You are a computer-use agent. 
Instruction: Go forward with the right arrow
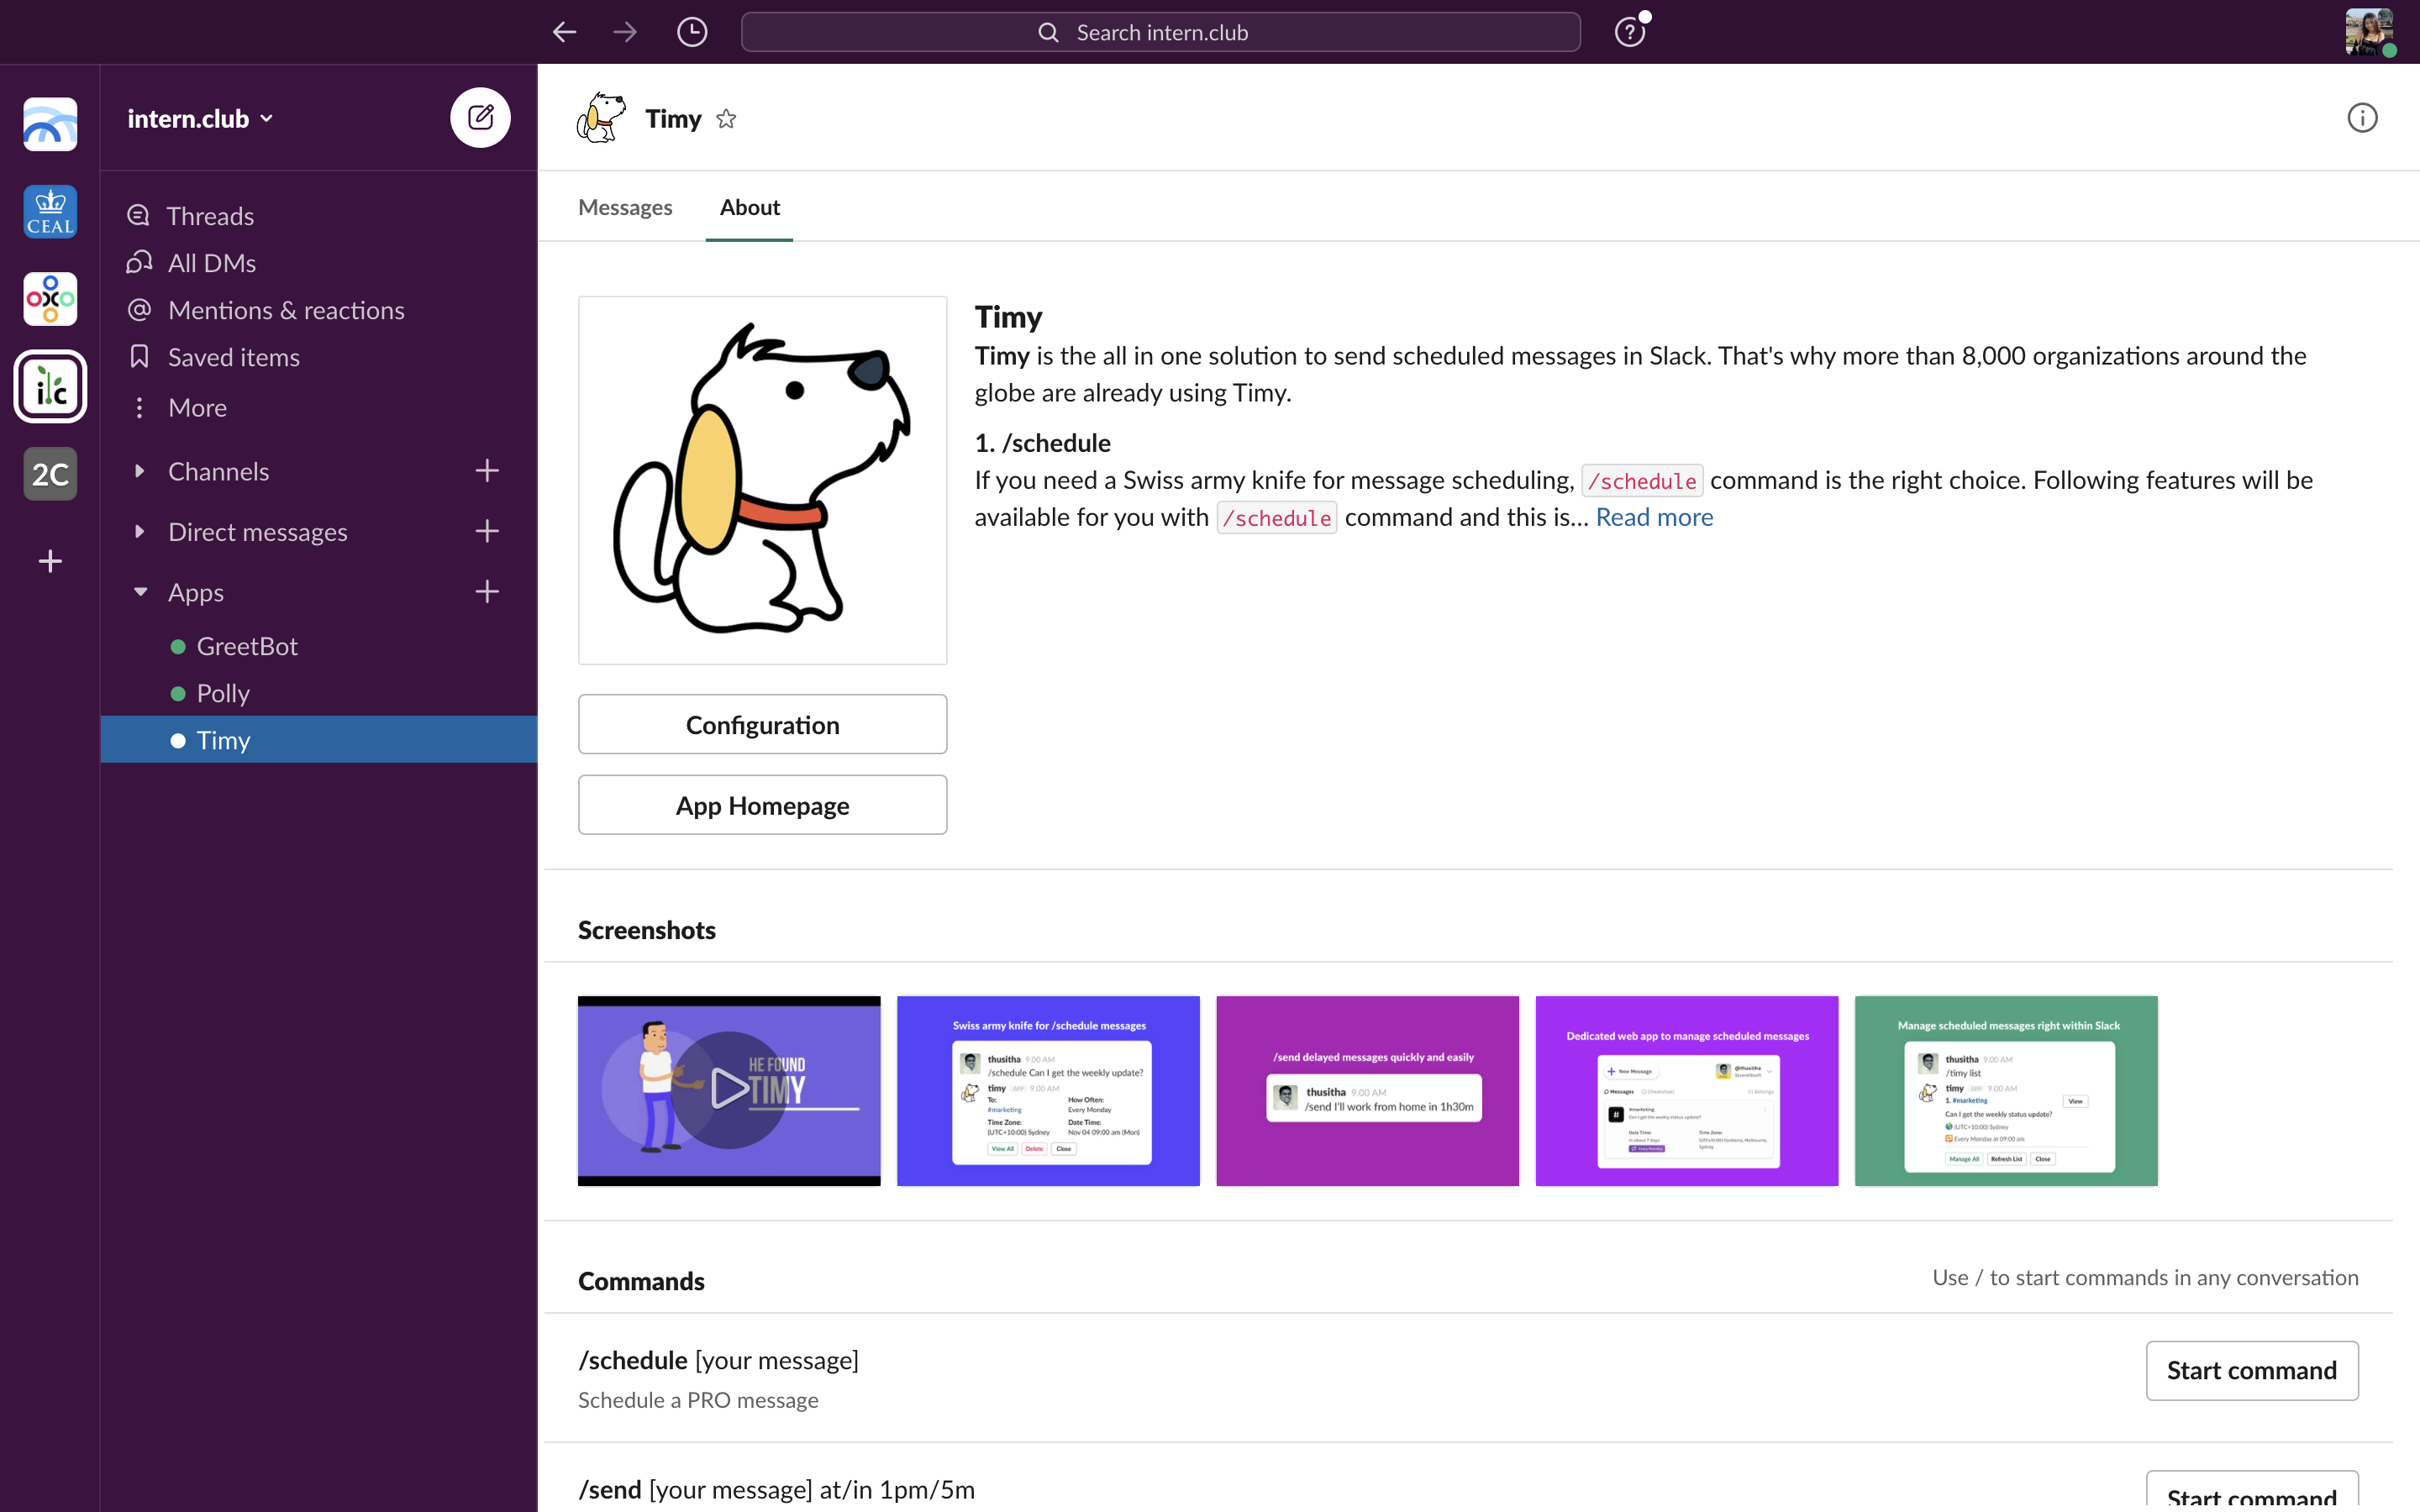[625, 32]
